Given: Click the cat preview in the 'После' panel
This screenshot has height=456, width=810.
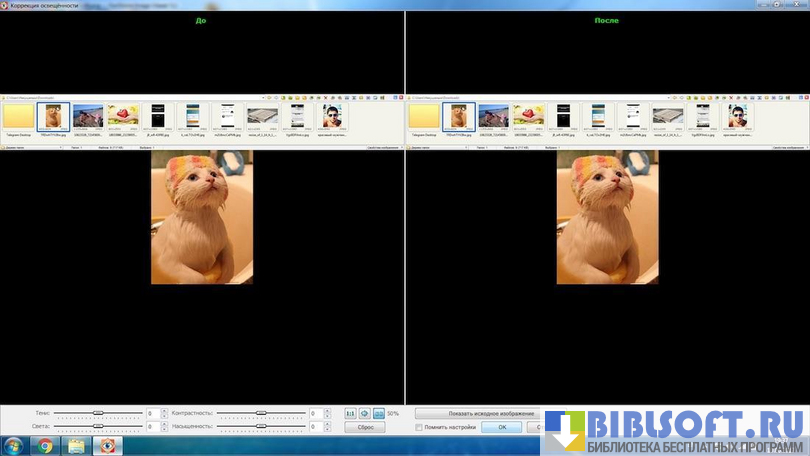Looking at the screenshot, I should [x=607, y=217].
